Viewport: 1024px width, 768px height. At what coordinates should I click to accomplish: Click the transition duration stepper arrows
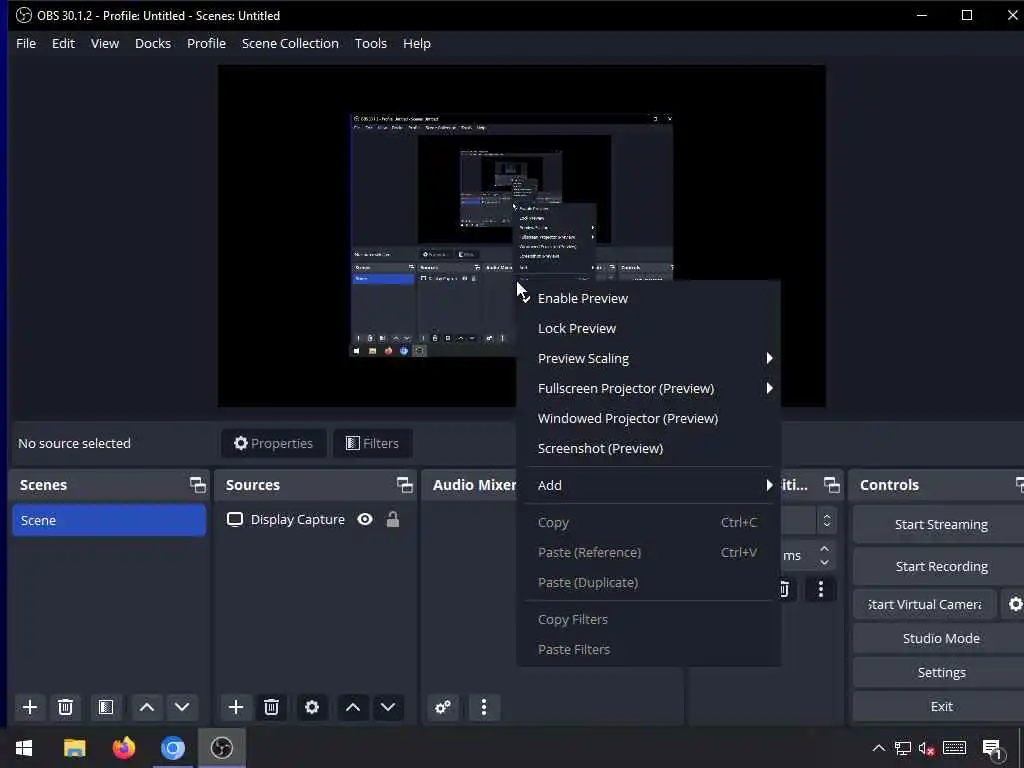824,556
